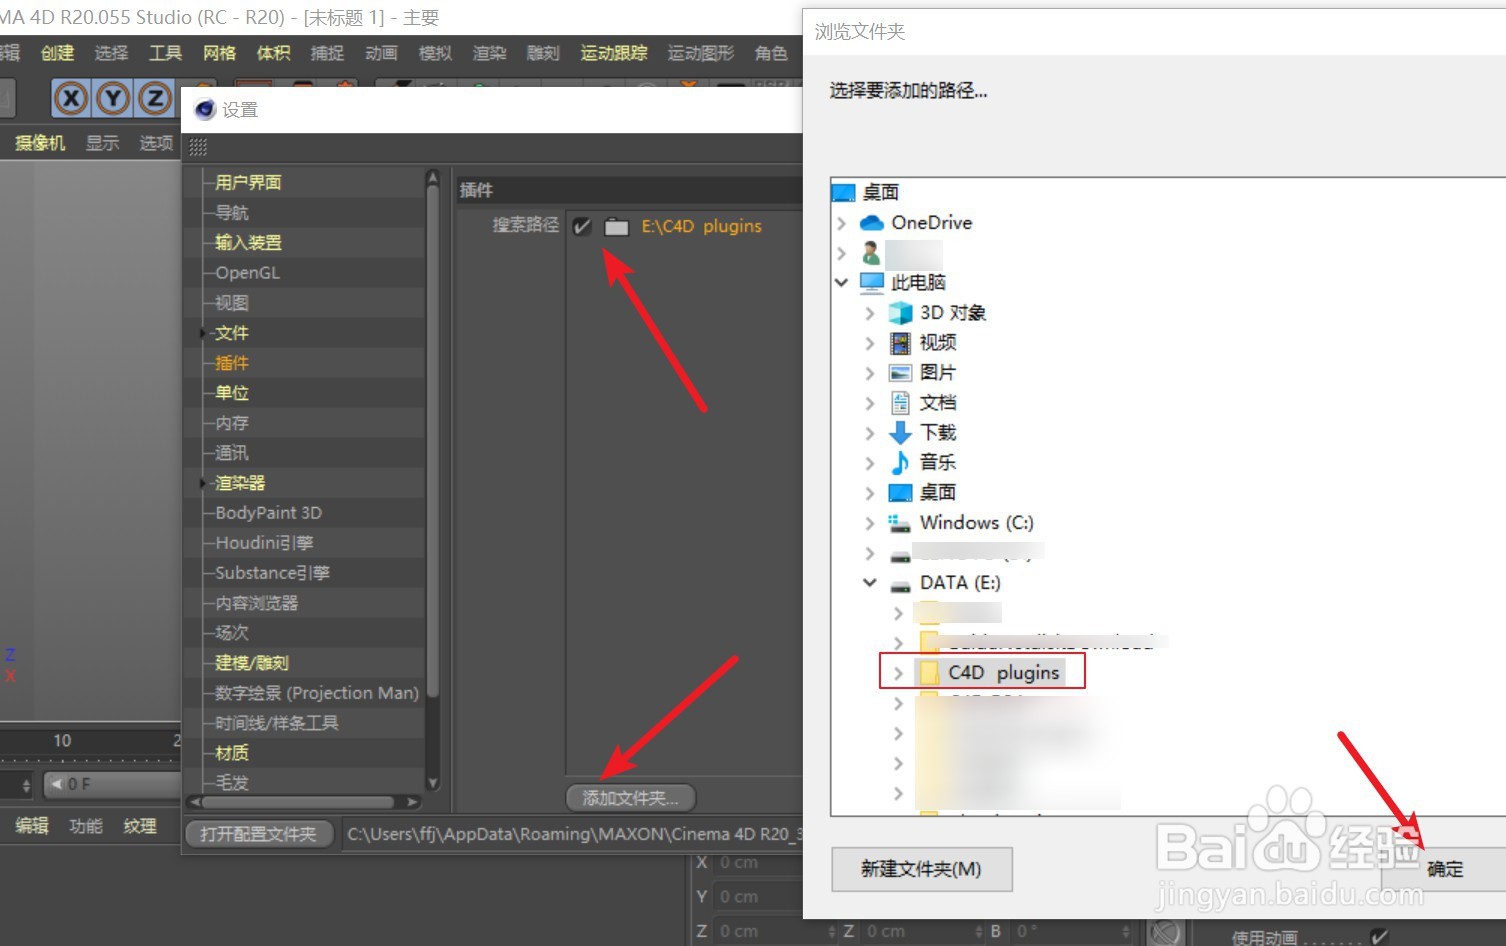The width and height of the screenshot is (1506, 946).
Task: Click the X position 0 cm field
Action: pyautogui.click(x=755, y=863)
